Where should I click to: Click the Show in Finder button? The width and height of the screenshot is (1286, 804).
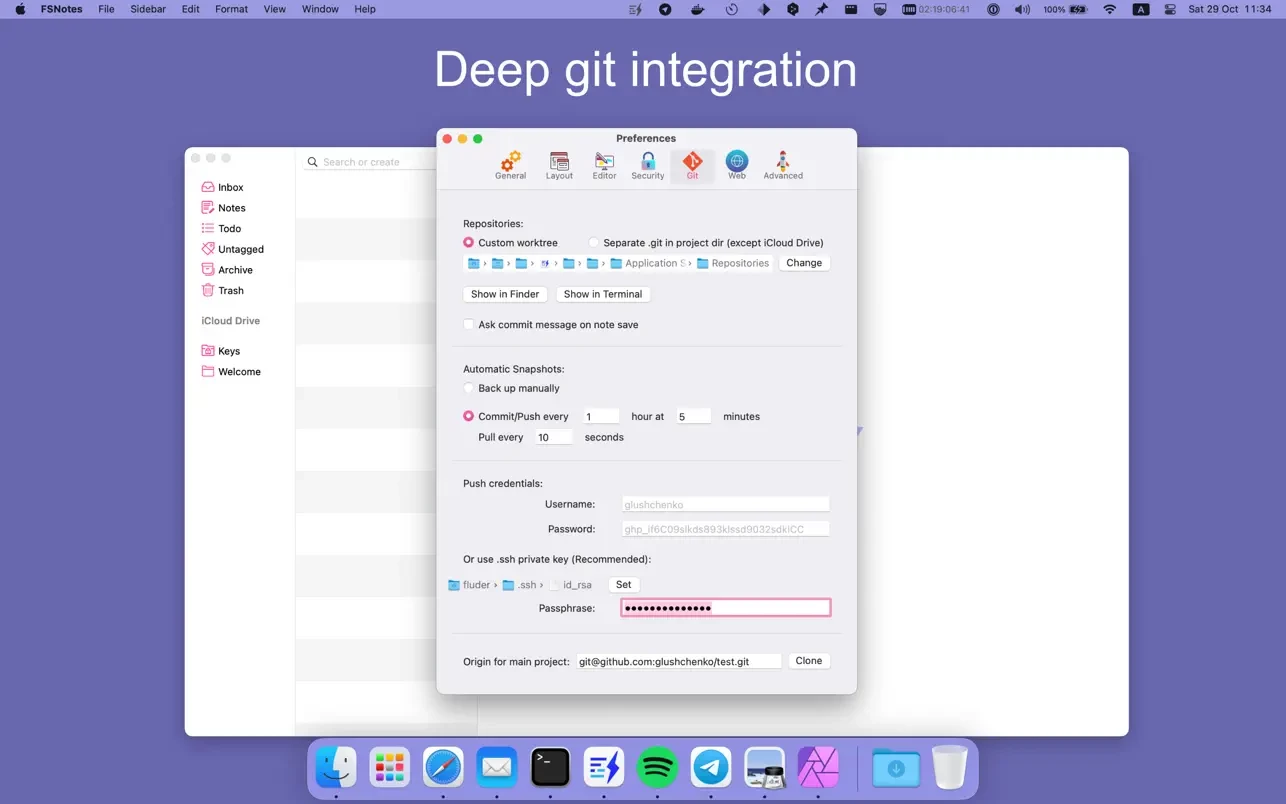point(505,294)
